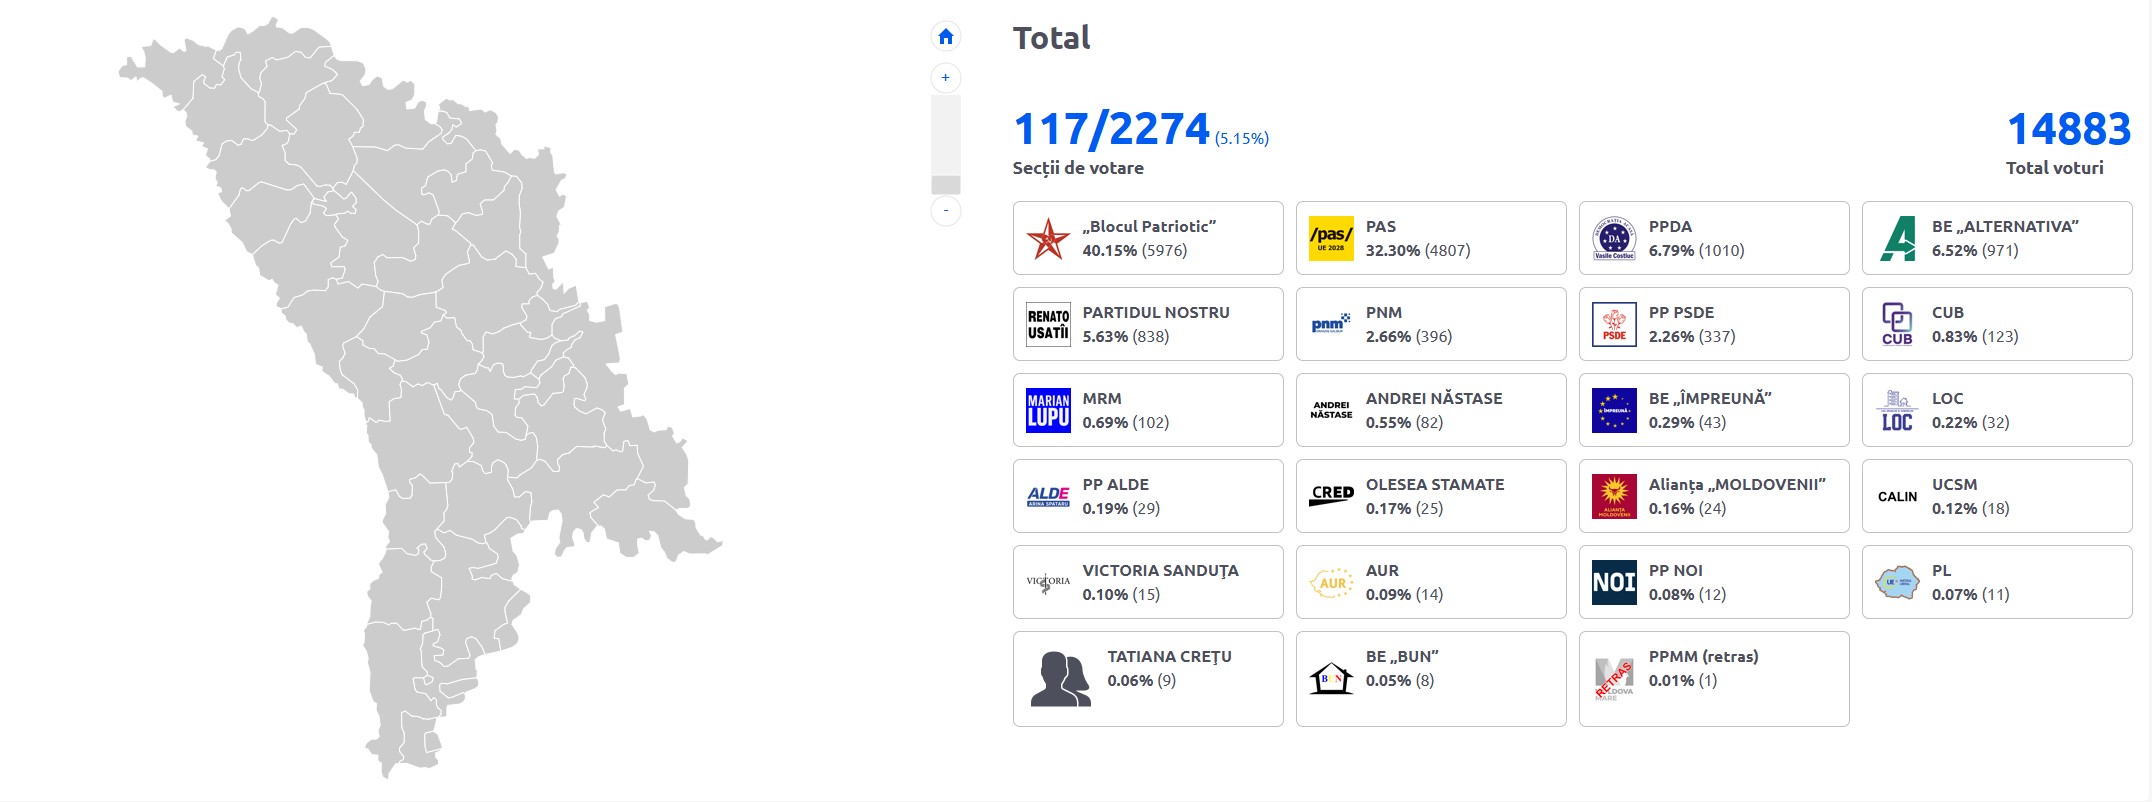Click the PSDE red rose logo

point(1614,325)
